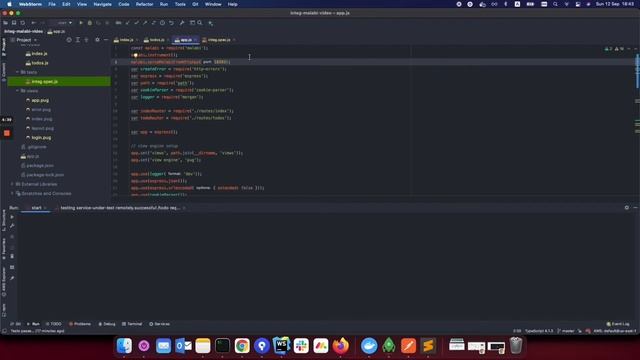Open the Problems tool window
Screen dimensions: 640x360
[80, 324]
